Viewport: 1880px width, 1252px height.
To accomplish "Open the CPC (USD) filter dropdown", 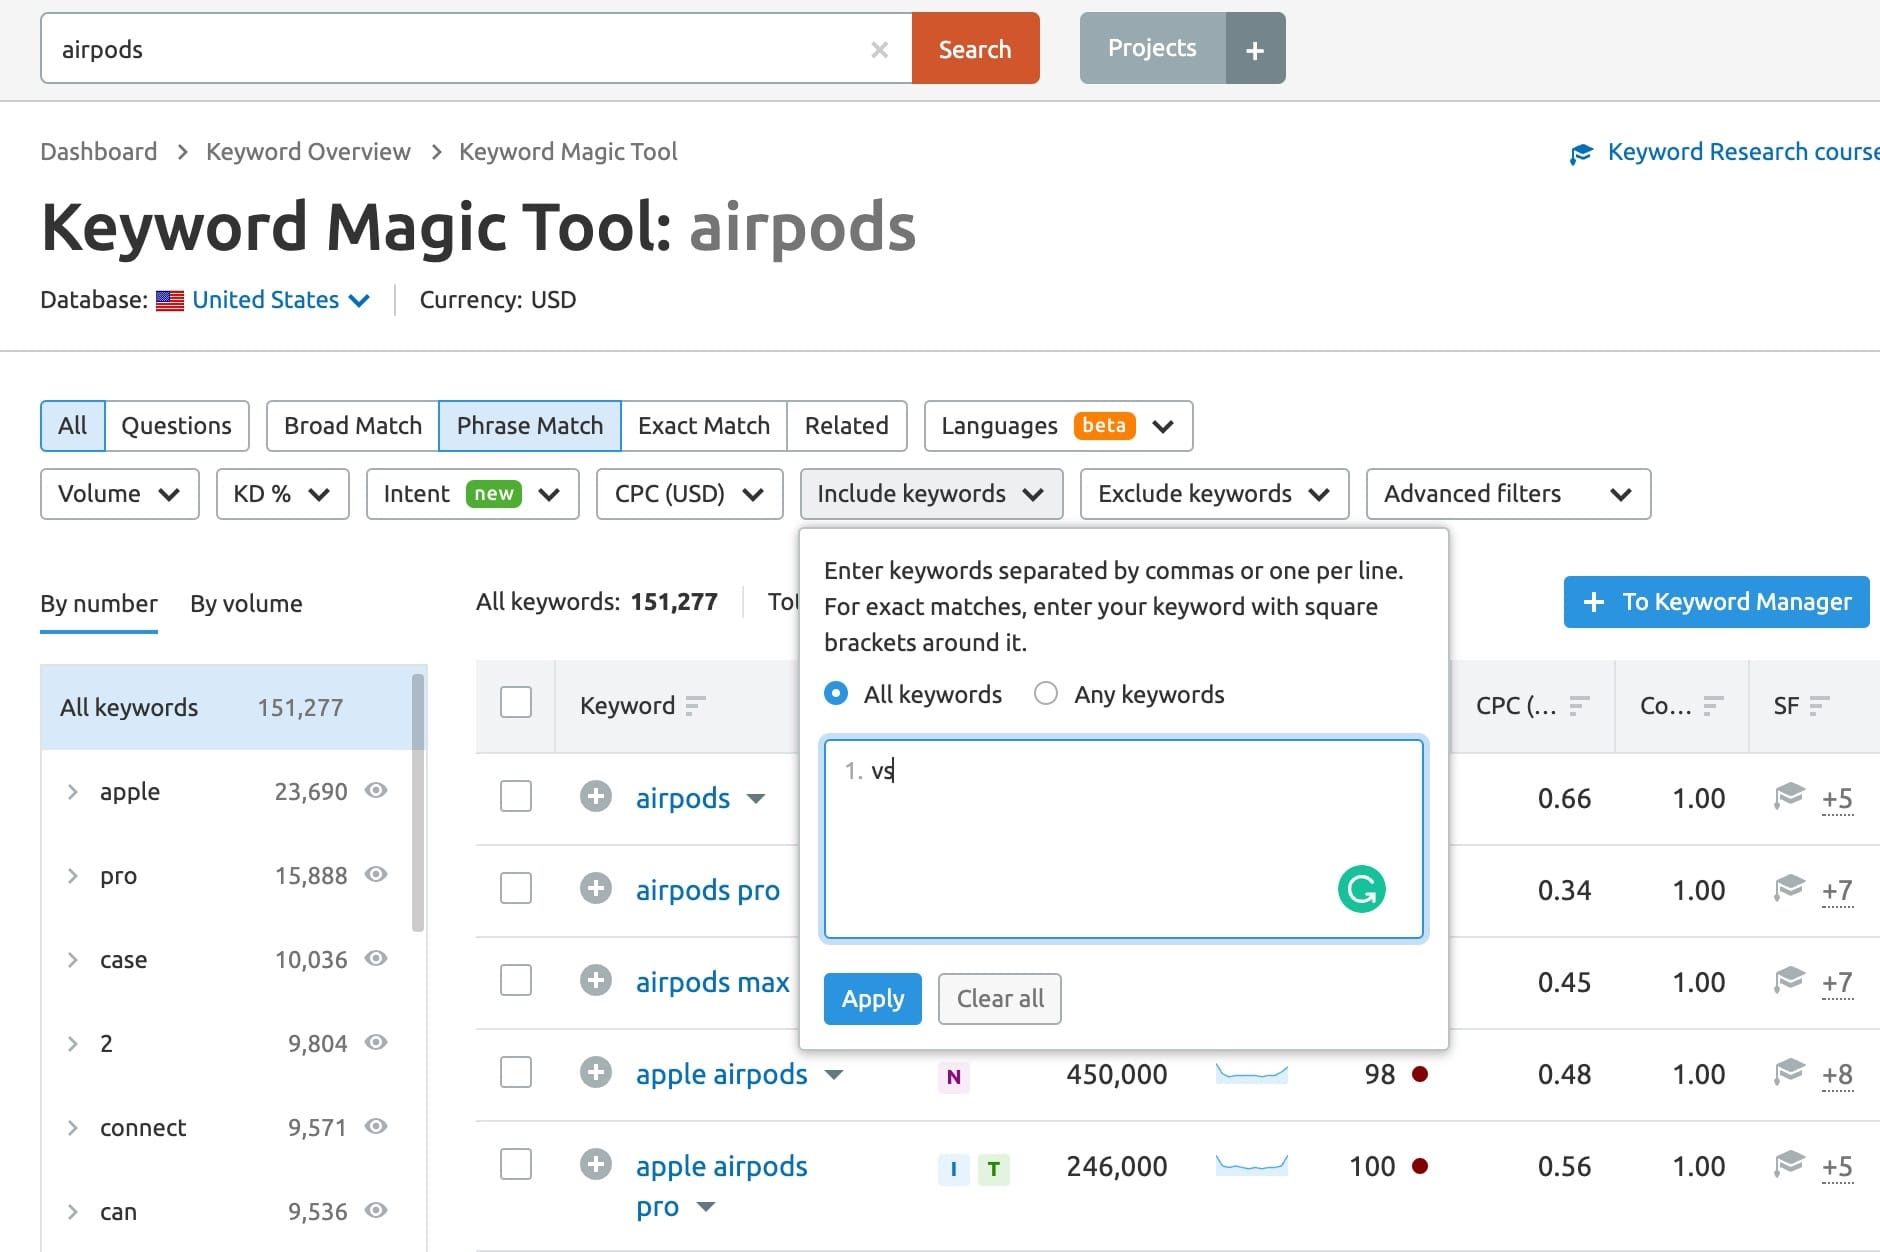I will click(x=690, y=494).
